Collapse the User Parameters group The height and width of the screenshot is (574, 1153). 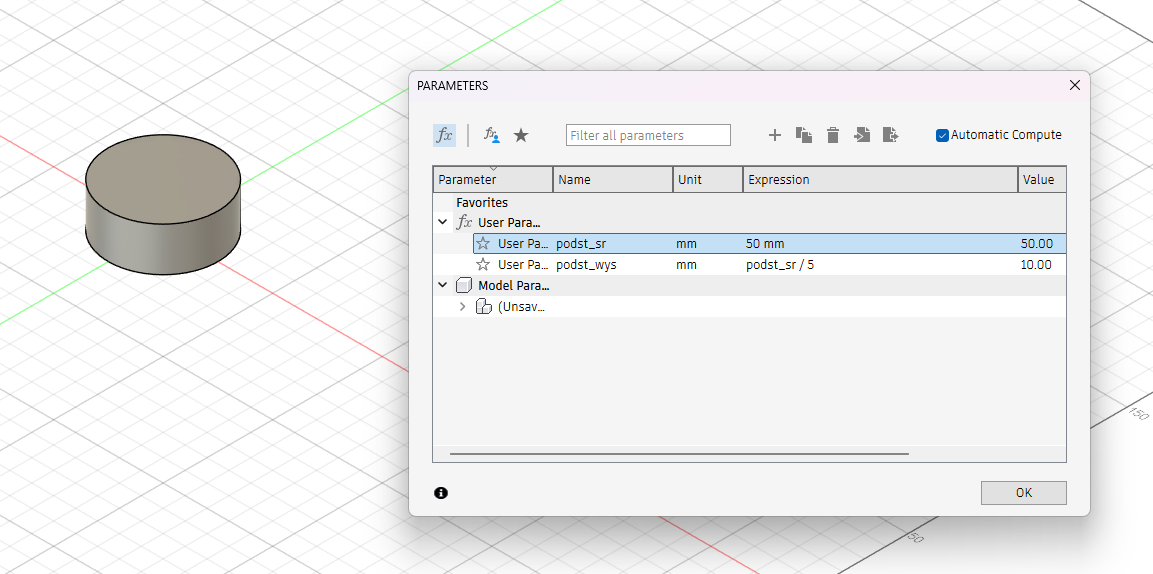click(443, 222)
